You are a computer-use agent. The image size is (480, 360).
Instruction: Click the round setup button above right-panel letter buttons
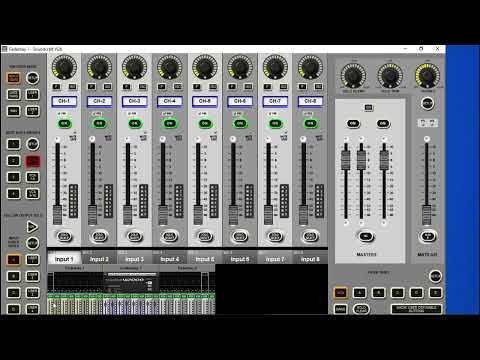coord(435,276)
